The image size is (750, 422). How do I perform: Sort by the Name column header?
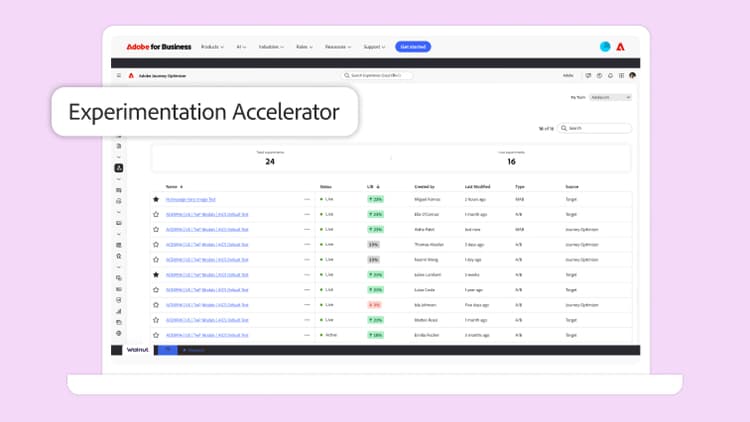click(171, 187)
